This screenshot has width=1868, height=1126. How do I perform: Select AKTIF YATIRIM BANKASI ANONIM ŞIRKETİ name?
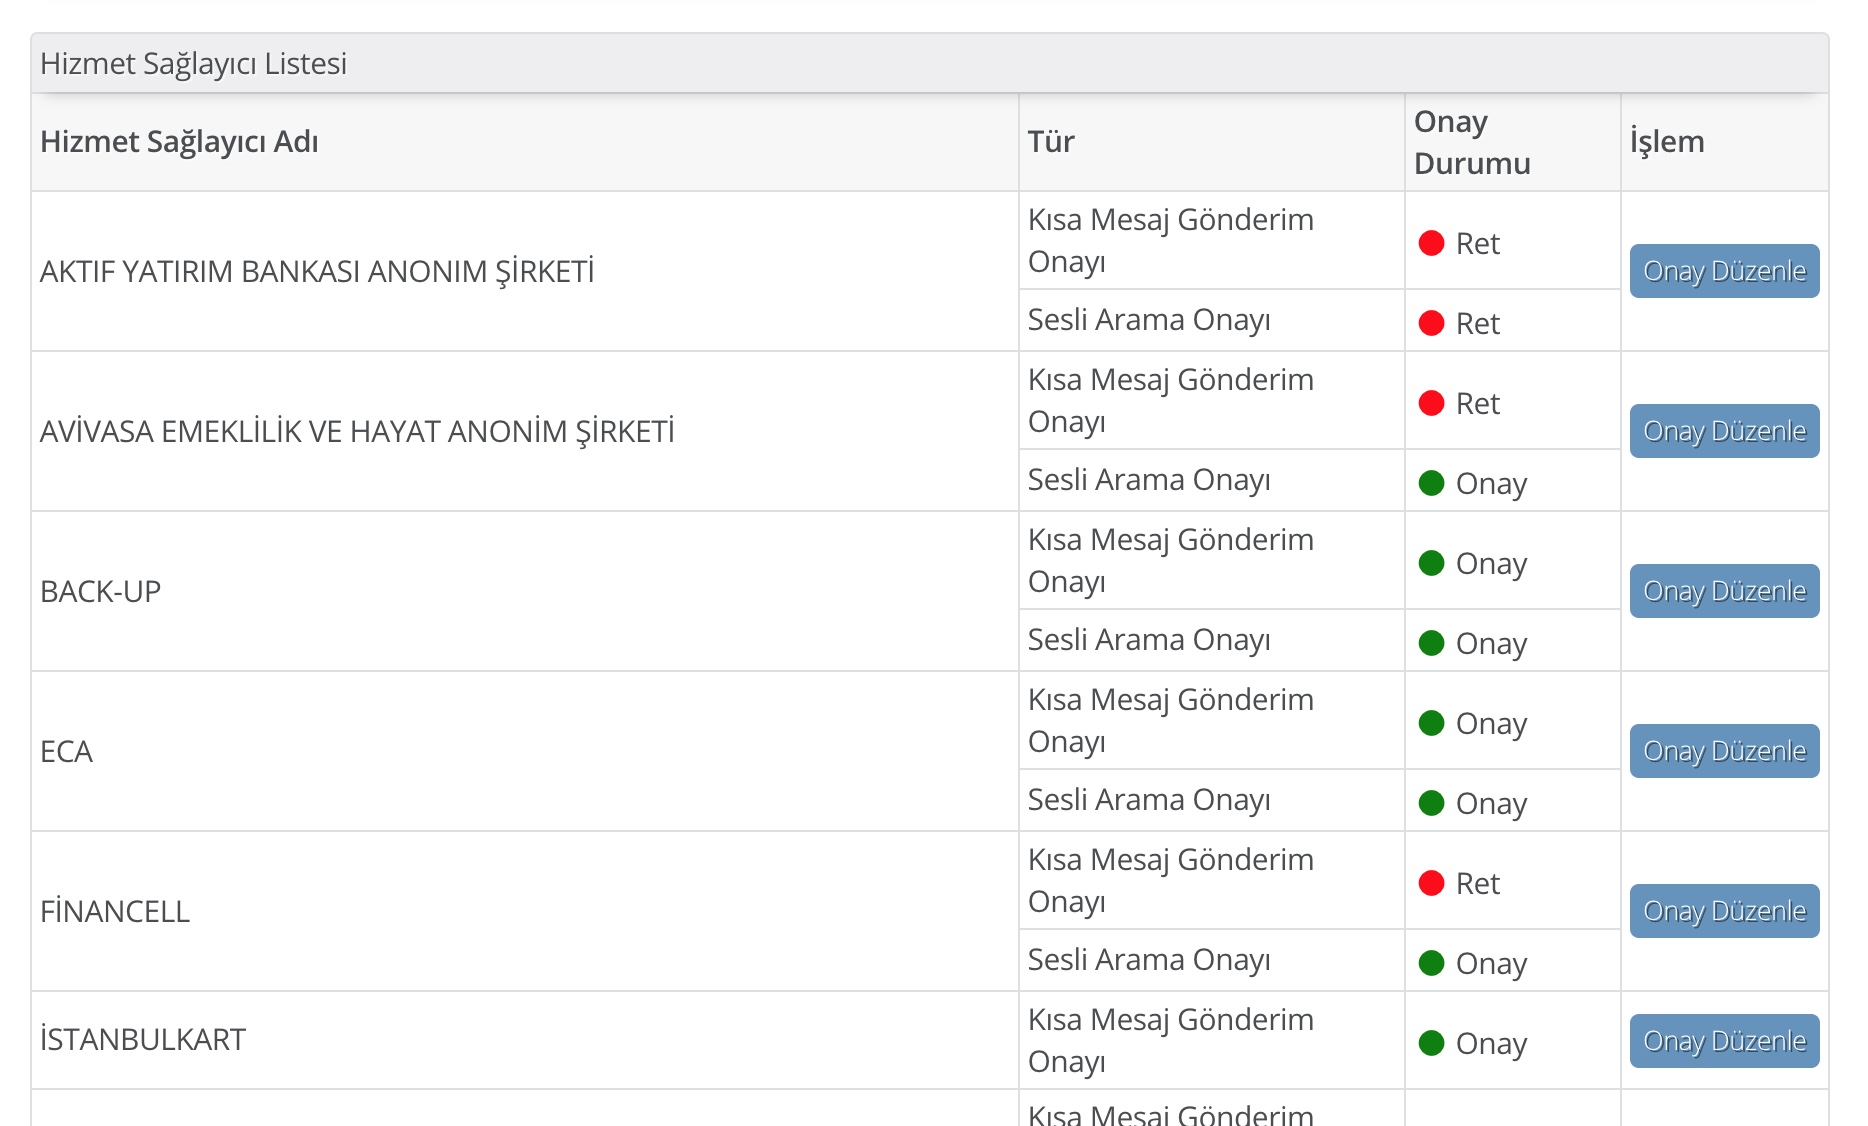(317, 271)
